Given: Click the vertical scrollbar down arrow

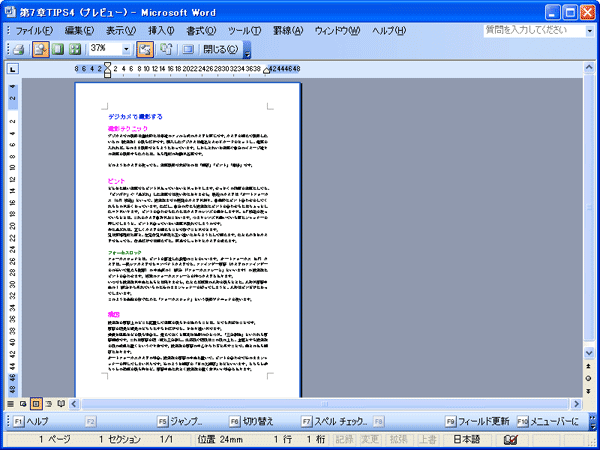Looking at the screenshot, I should [589, 352].
